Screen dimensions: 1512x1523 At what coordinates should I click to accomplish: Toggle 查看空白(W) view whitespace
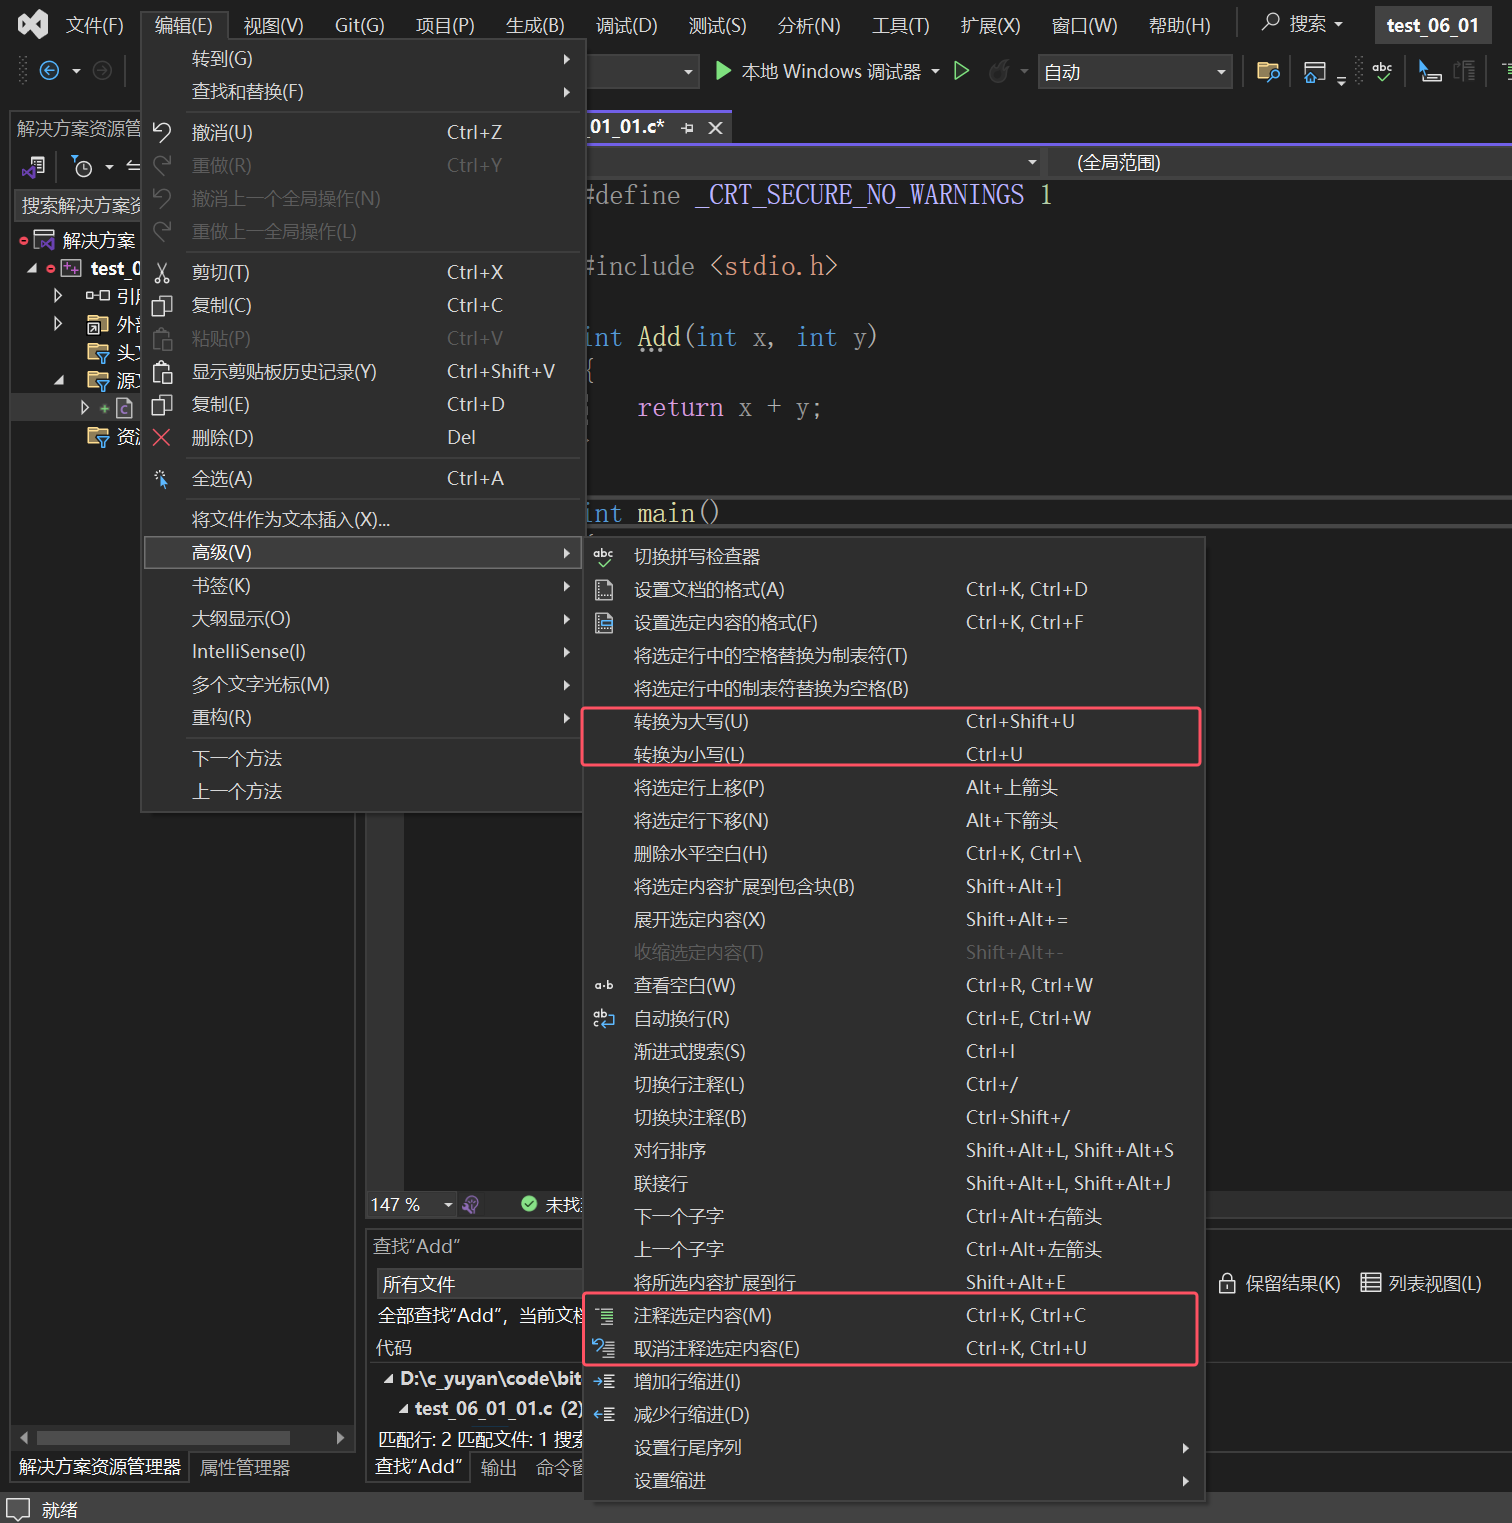[894, 985]
